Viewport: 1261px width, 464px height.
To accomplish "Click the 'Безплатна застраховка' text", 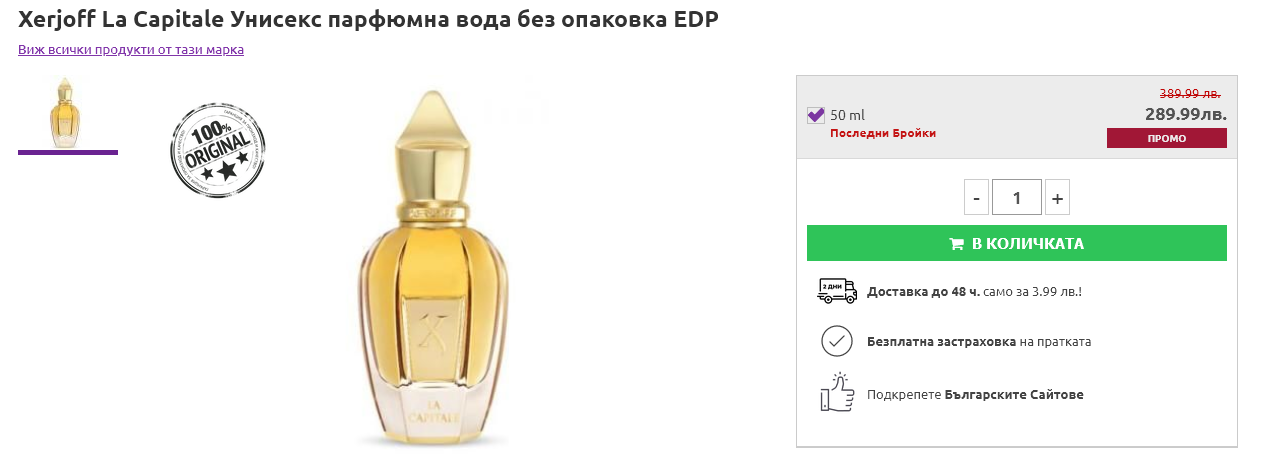I will (x=941, y=341).
